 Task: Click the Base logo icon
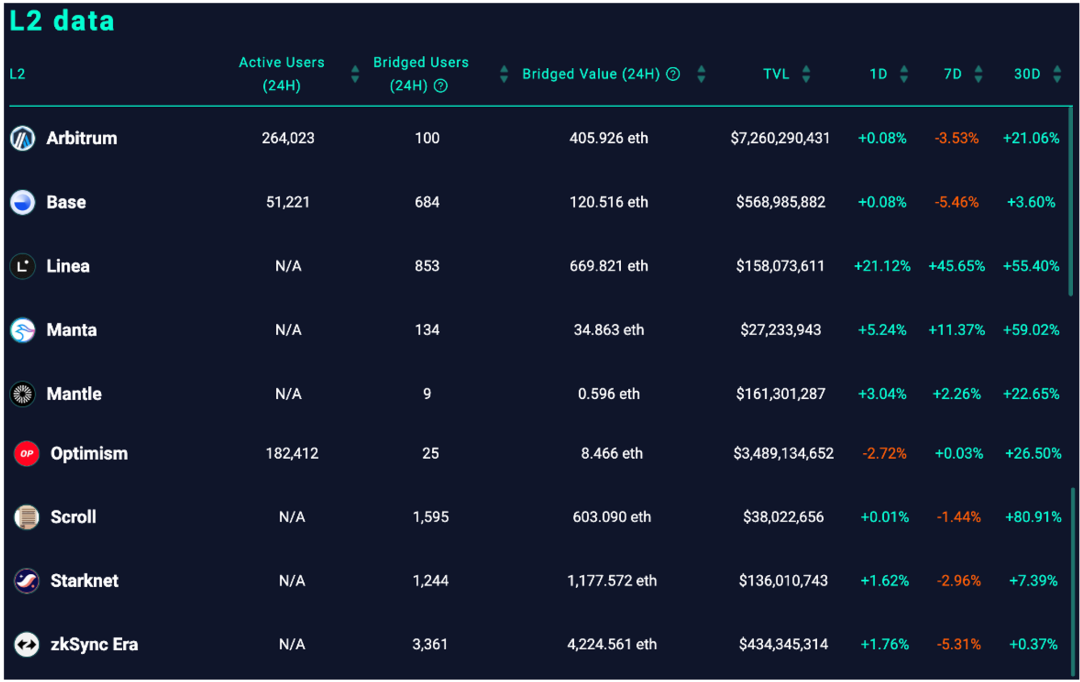click(22, 203)
